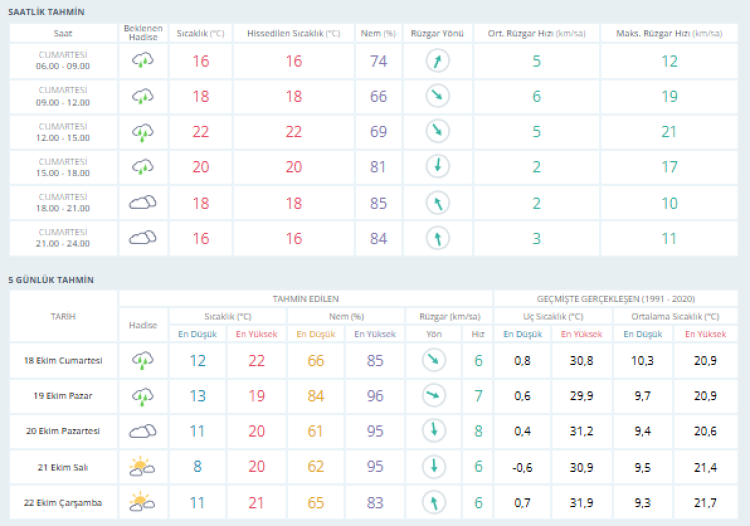Click the wind direction arrow for 22 Ekim Çarşamba
This screenshot has height=526, width=750.
point(434,501)
